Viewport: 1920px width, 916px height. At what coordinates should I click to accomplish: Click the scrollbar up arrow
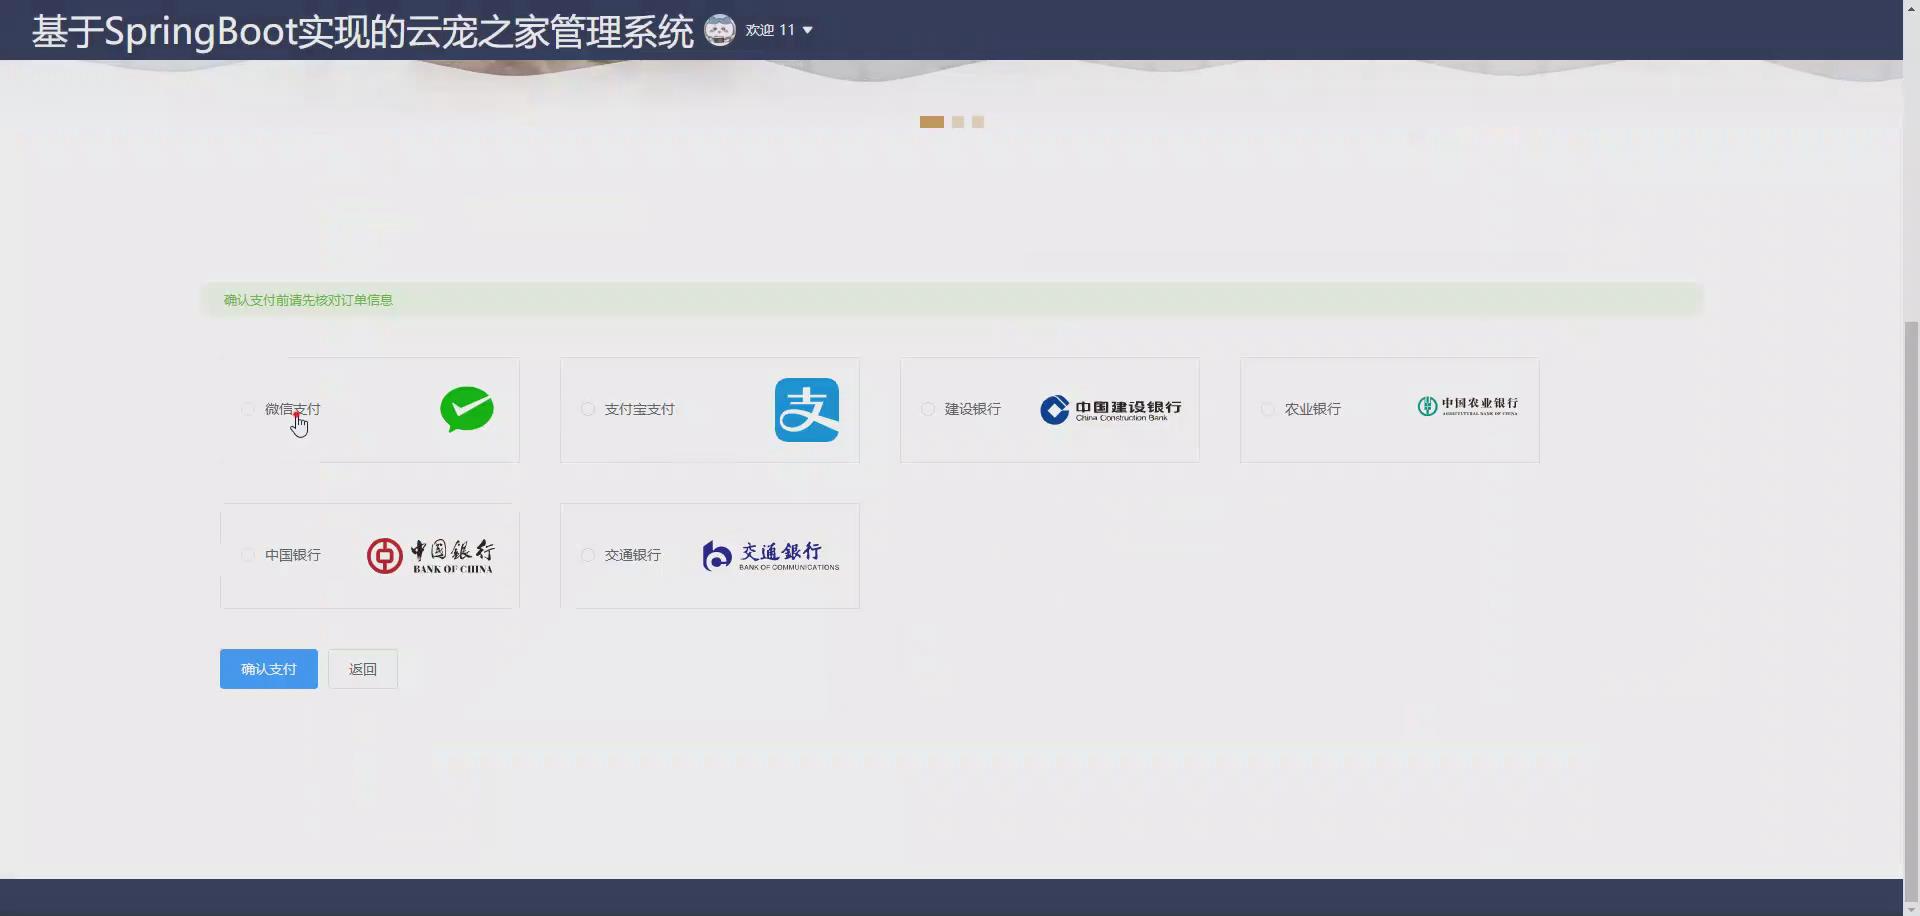tap(1911, 7)
